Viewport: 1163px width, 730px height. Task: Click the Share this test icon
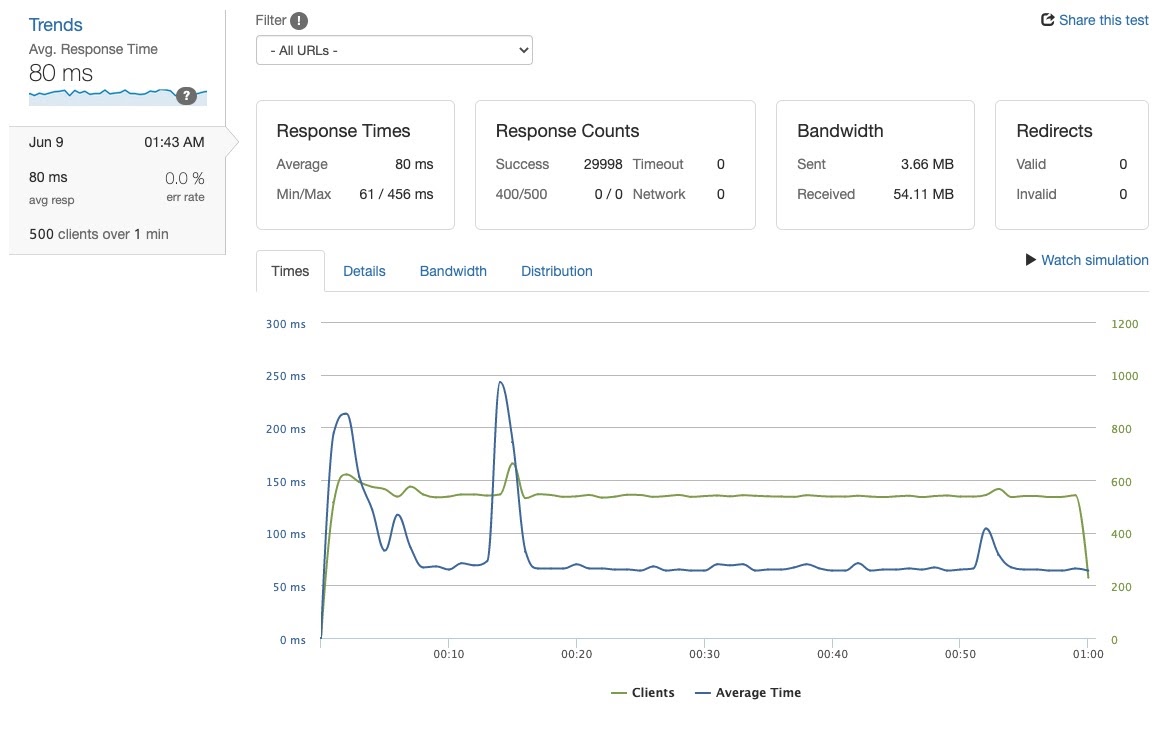tap(1047, 20)
